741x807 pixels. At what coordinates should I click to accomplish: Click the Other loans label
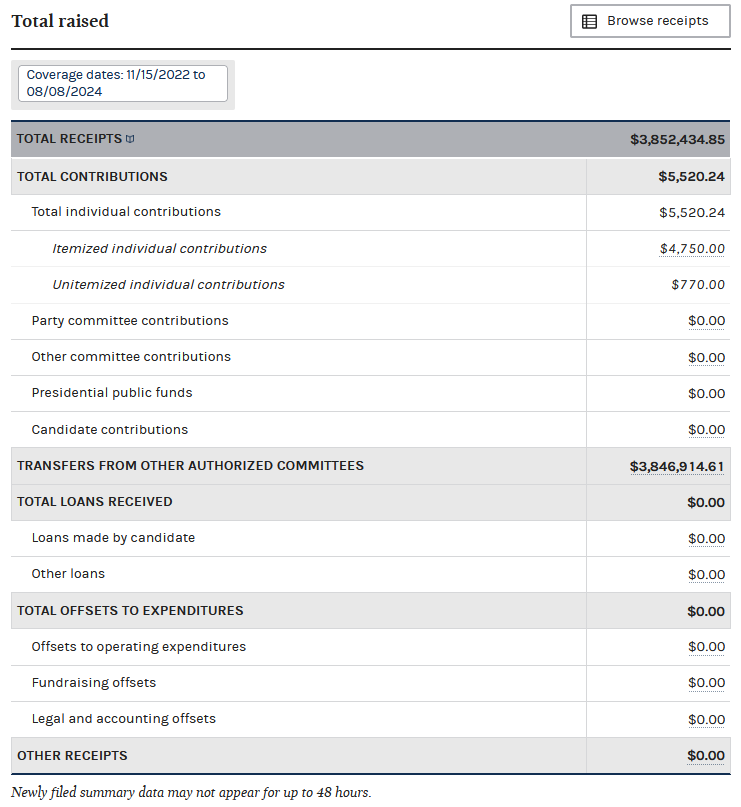(68, 574)
